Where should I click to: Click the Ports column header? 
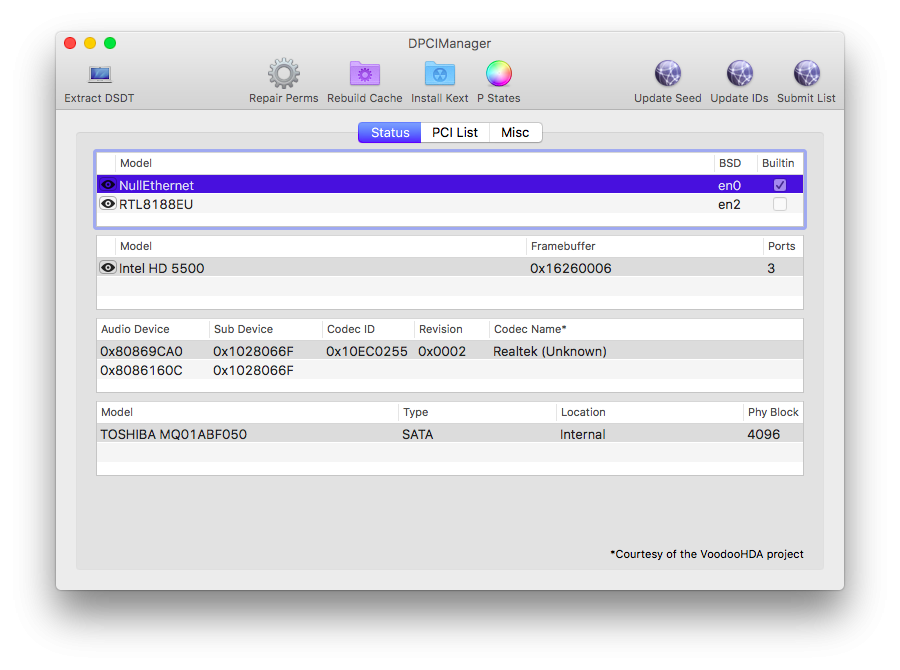tap(782, 246)
